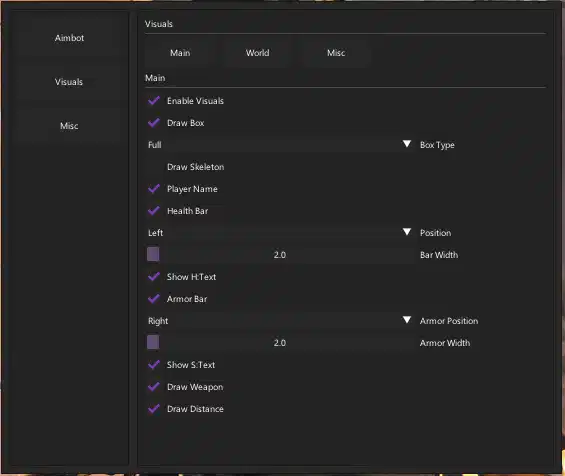Toggle the Player Name checkbox
The height and width of the screenshot is (476, 565).
tap(154, 189)
